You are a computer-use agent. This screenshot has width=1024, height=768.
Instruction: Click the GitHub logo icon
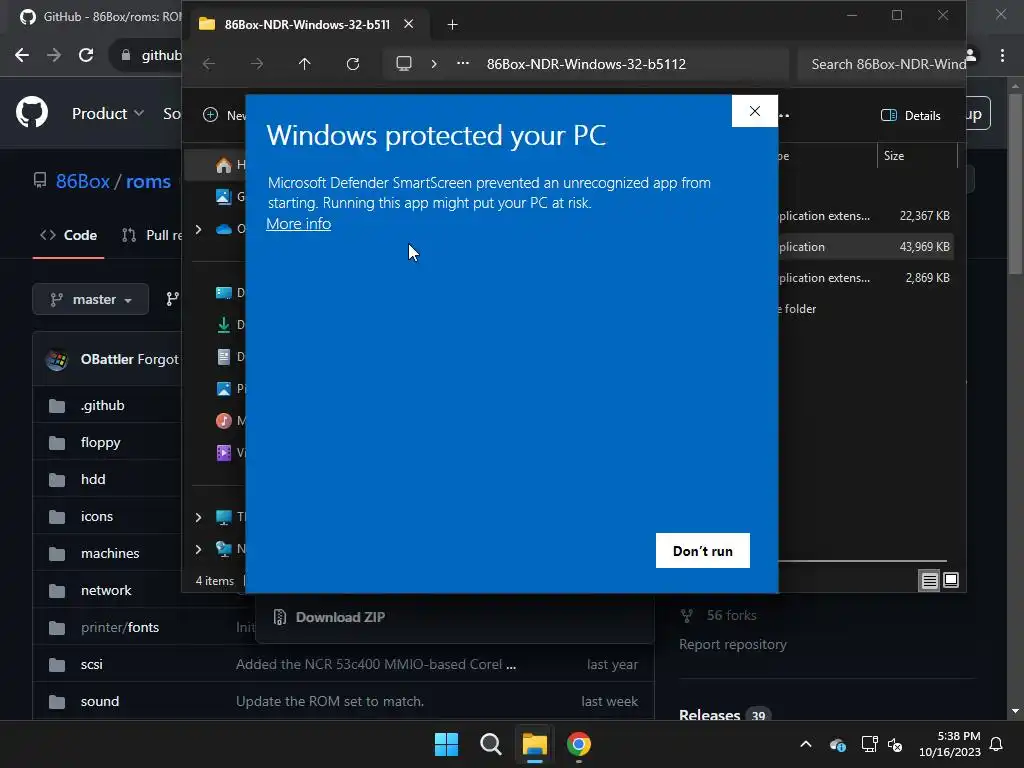click(x=32, y=112)
